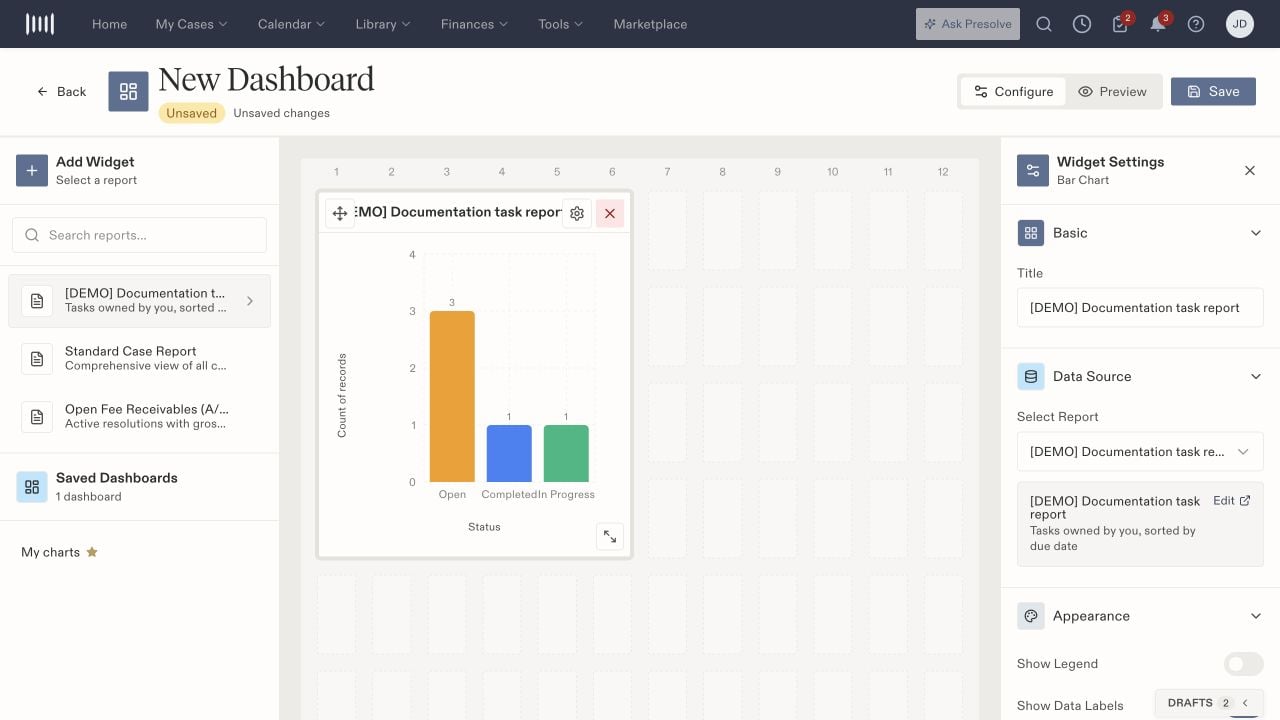Expand the Calendar menu
This screenshot has width=1280, height=720.
(292, 24)
